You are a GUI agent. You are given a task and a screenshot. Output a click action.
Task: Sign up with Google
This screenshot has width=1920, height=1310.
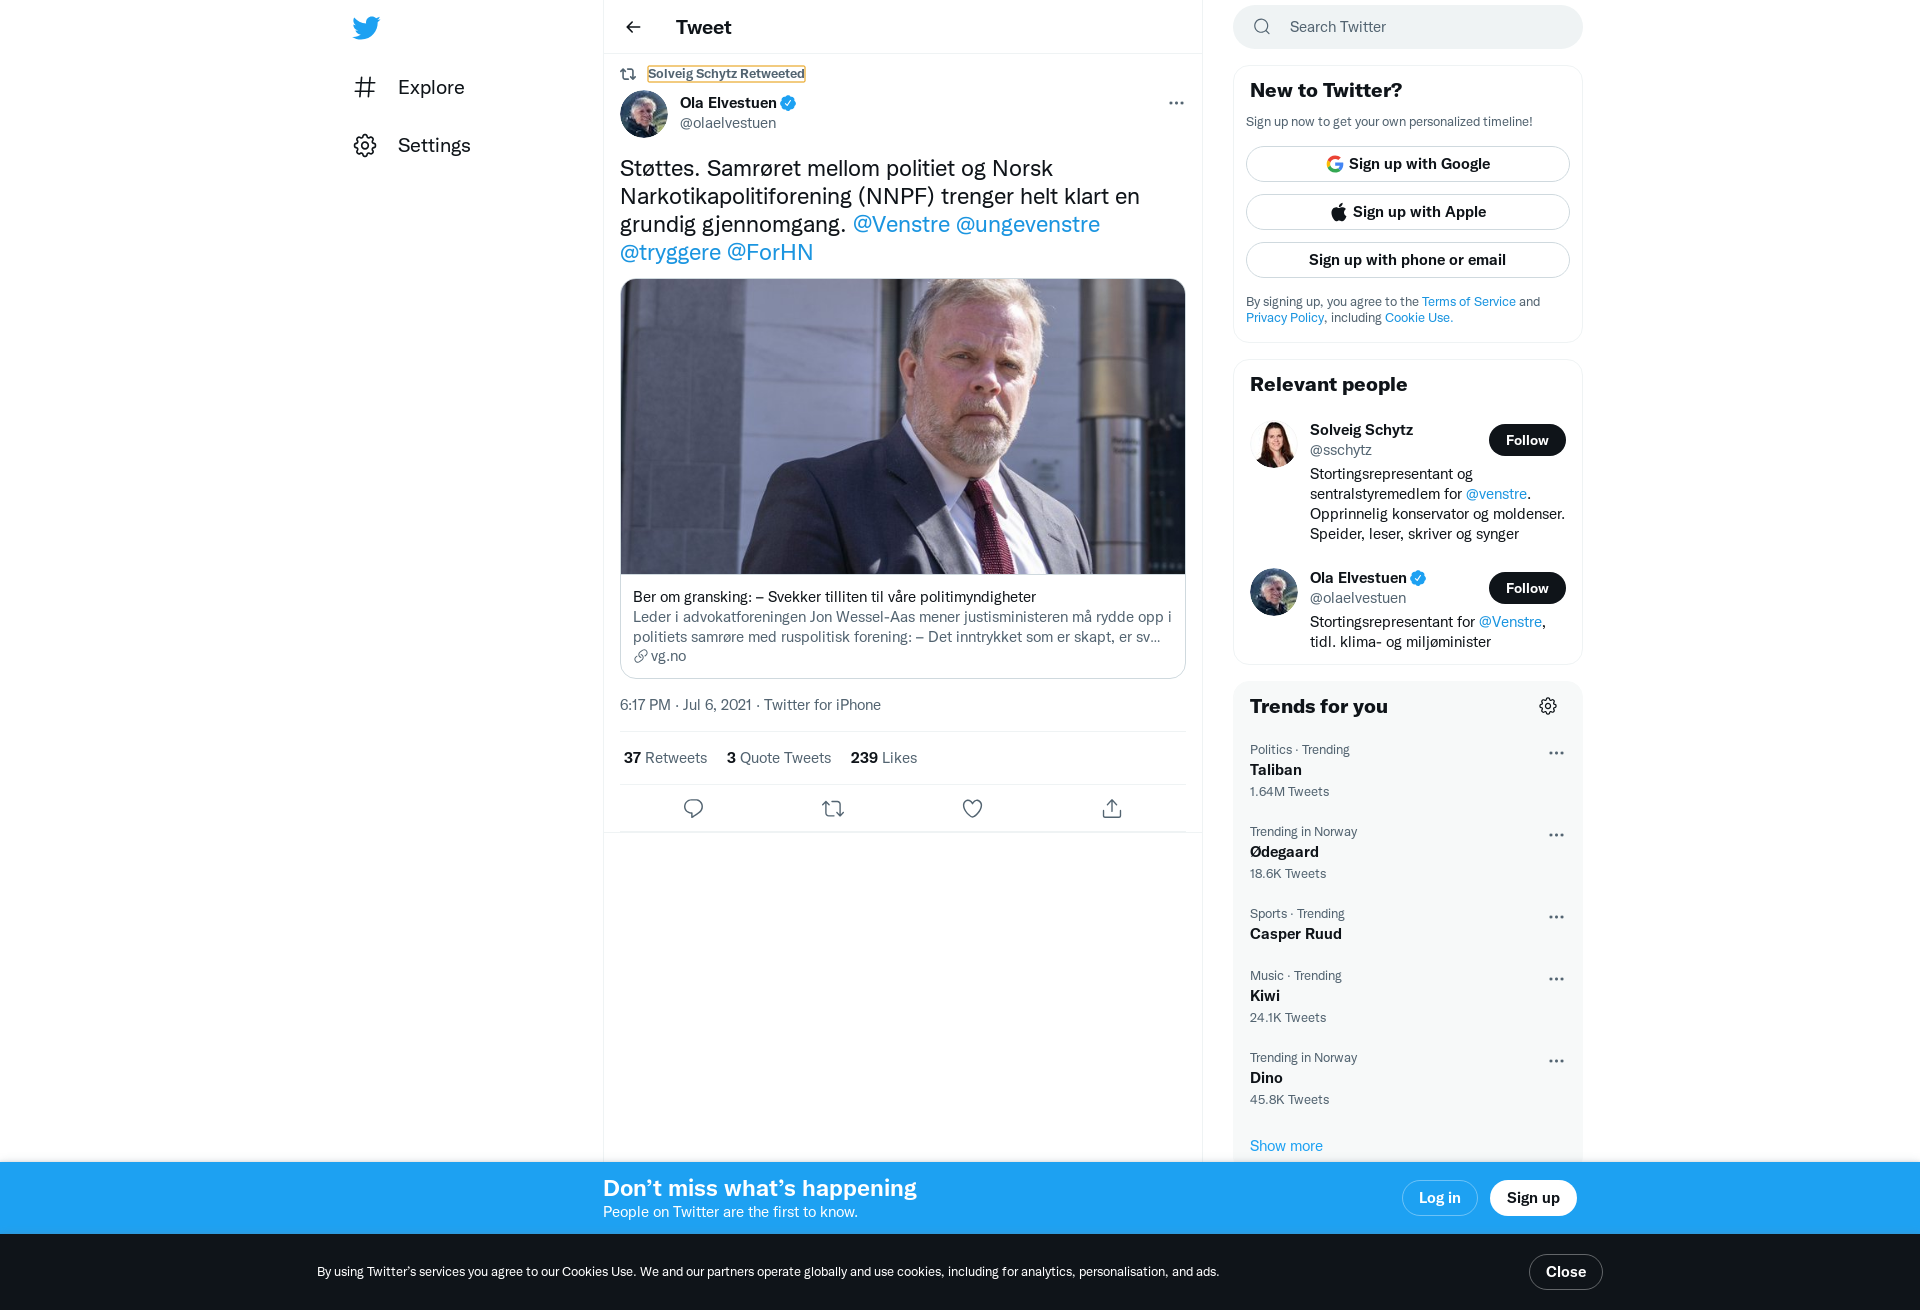pos(1408,164)
